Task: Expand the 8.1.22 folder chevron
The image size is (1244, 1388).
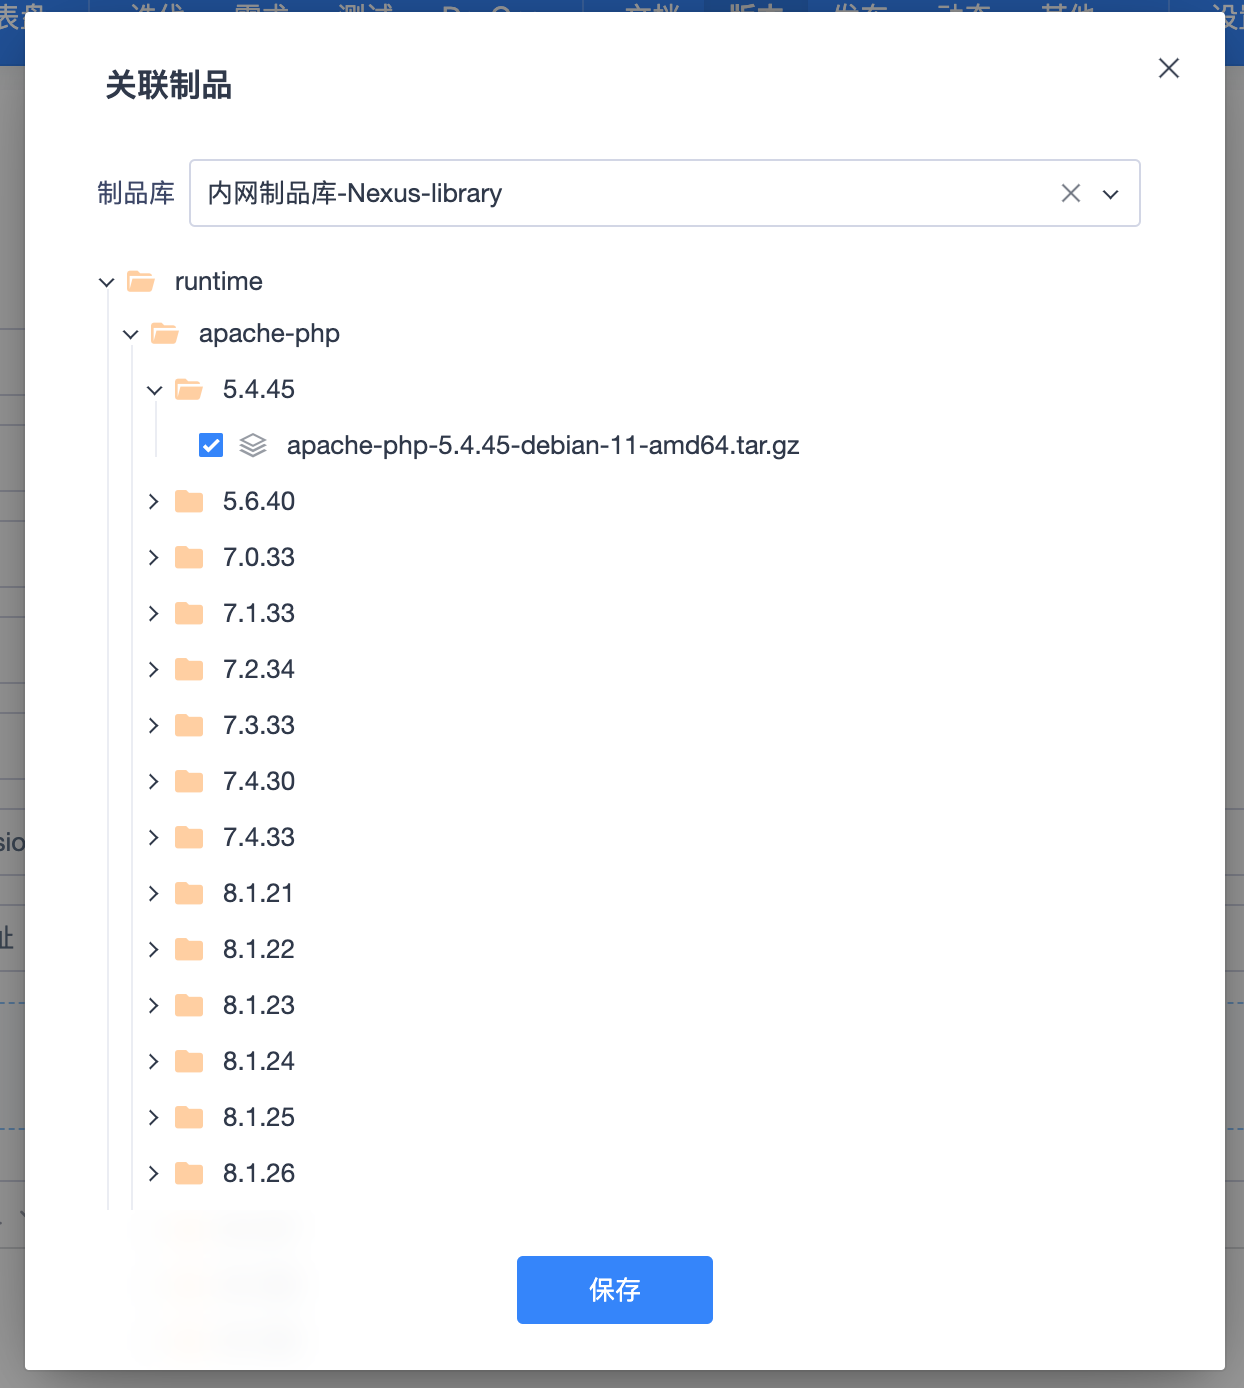Action: tap(154, 949)
